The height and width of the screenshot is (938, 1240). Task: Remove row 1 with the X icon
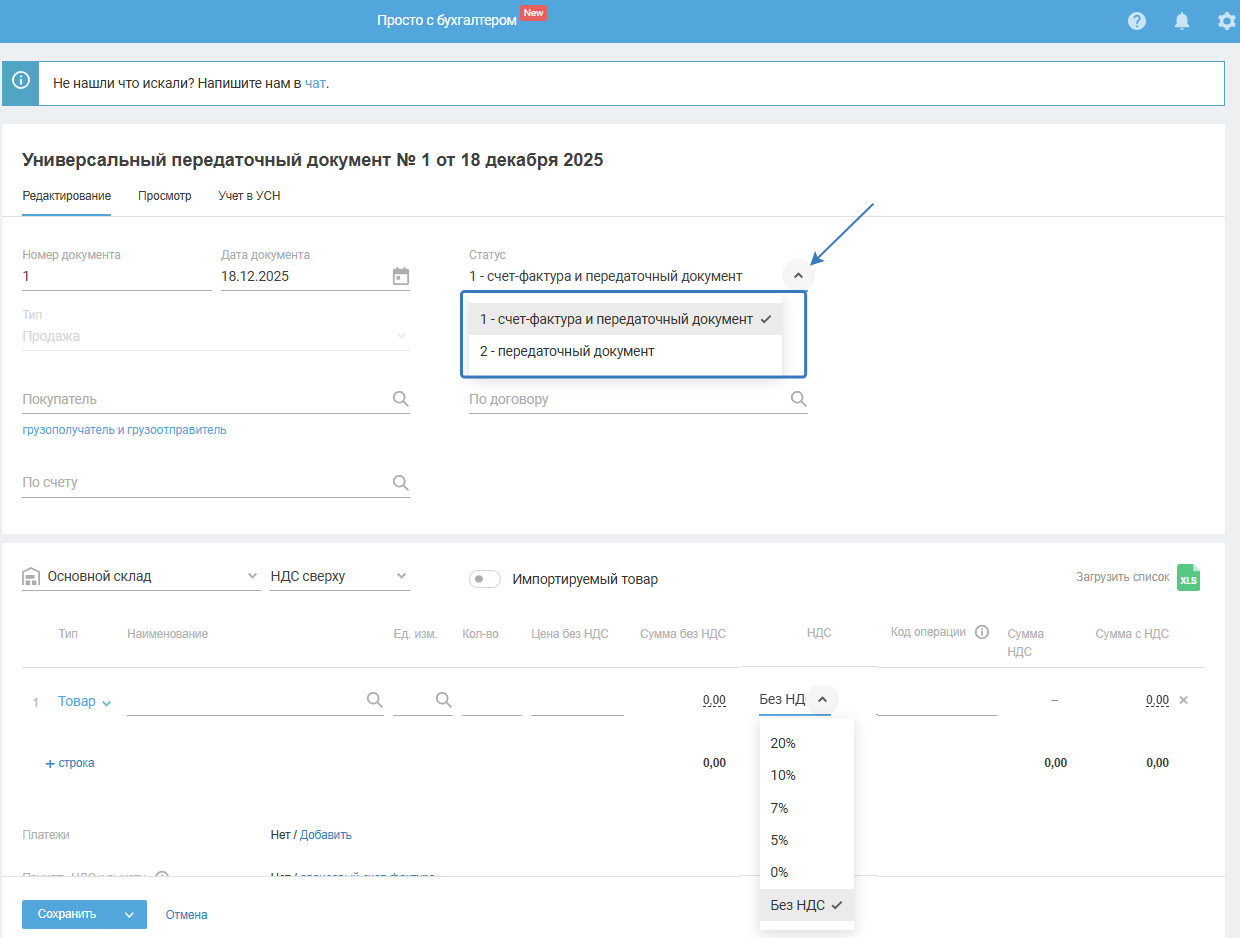1184,700
